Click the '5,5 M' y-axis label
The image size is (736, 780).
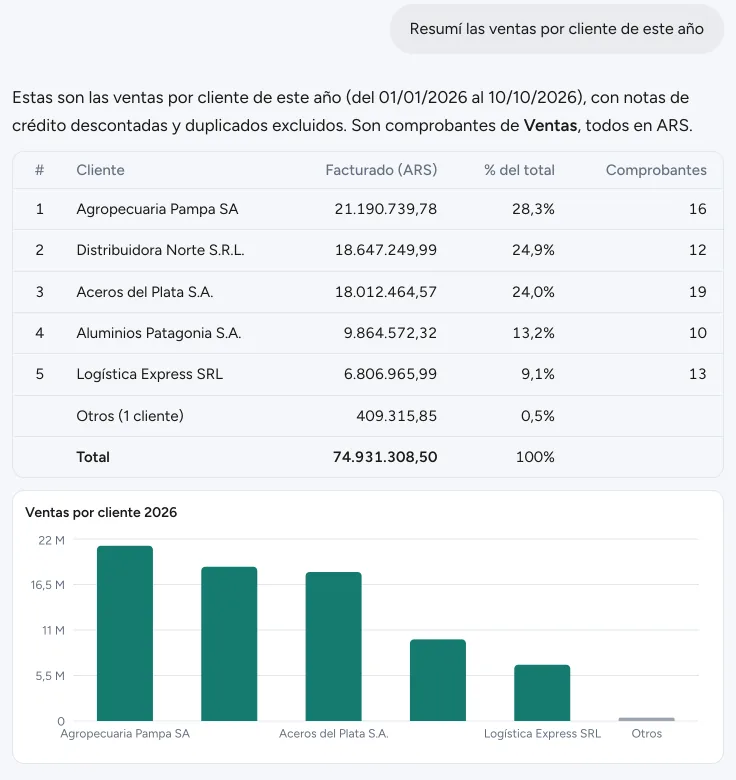50,676
